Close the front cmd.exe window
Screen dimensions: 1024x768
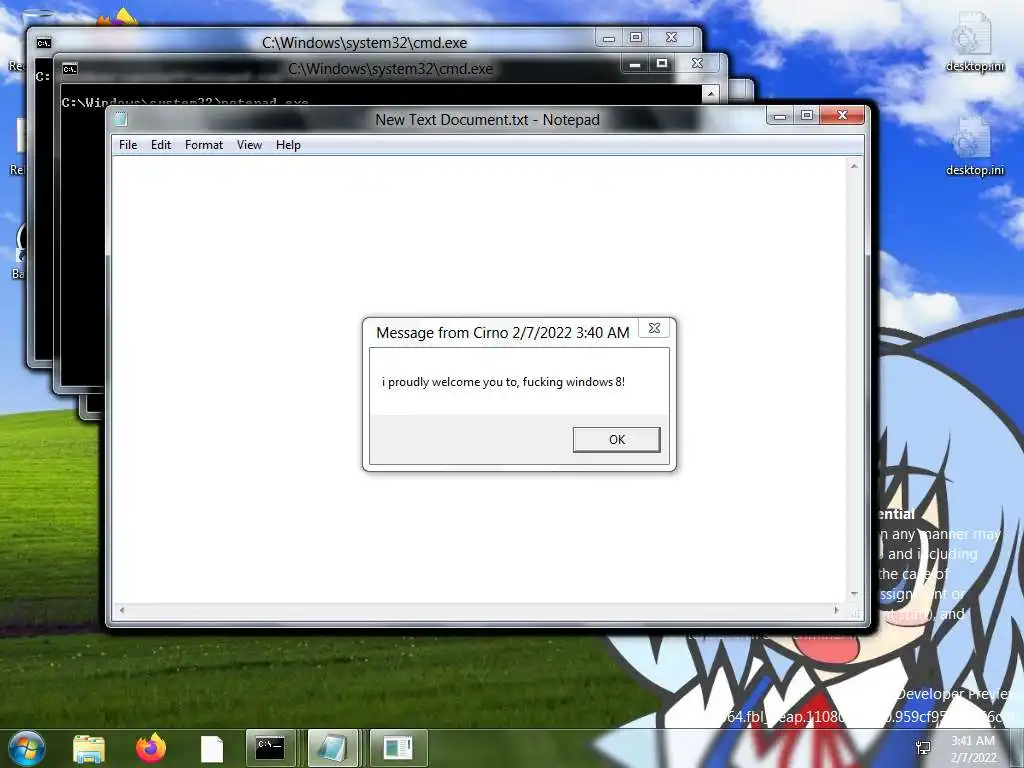[697, 63]
